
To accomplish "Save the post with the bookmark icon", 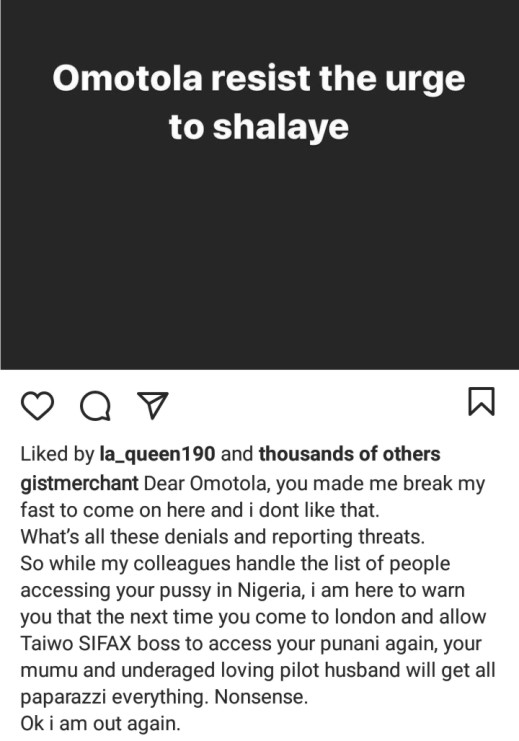I will pyautogui.click(x=481, y=402).
